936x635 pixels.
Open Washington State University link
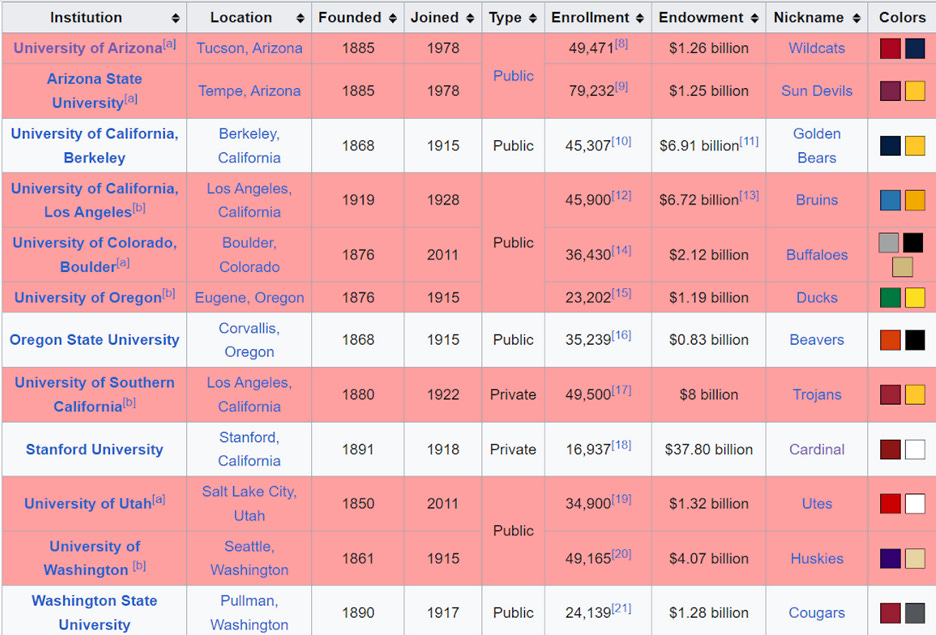click(x=94, y=613)
